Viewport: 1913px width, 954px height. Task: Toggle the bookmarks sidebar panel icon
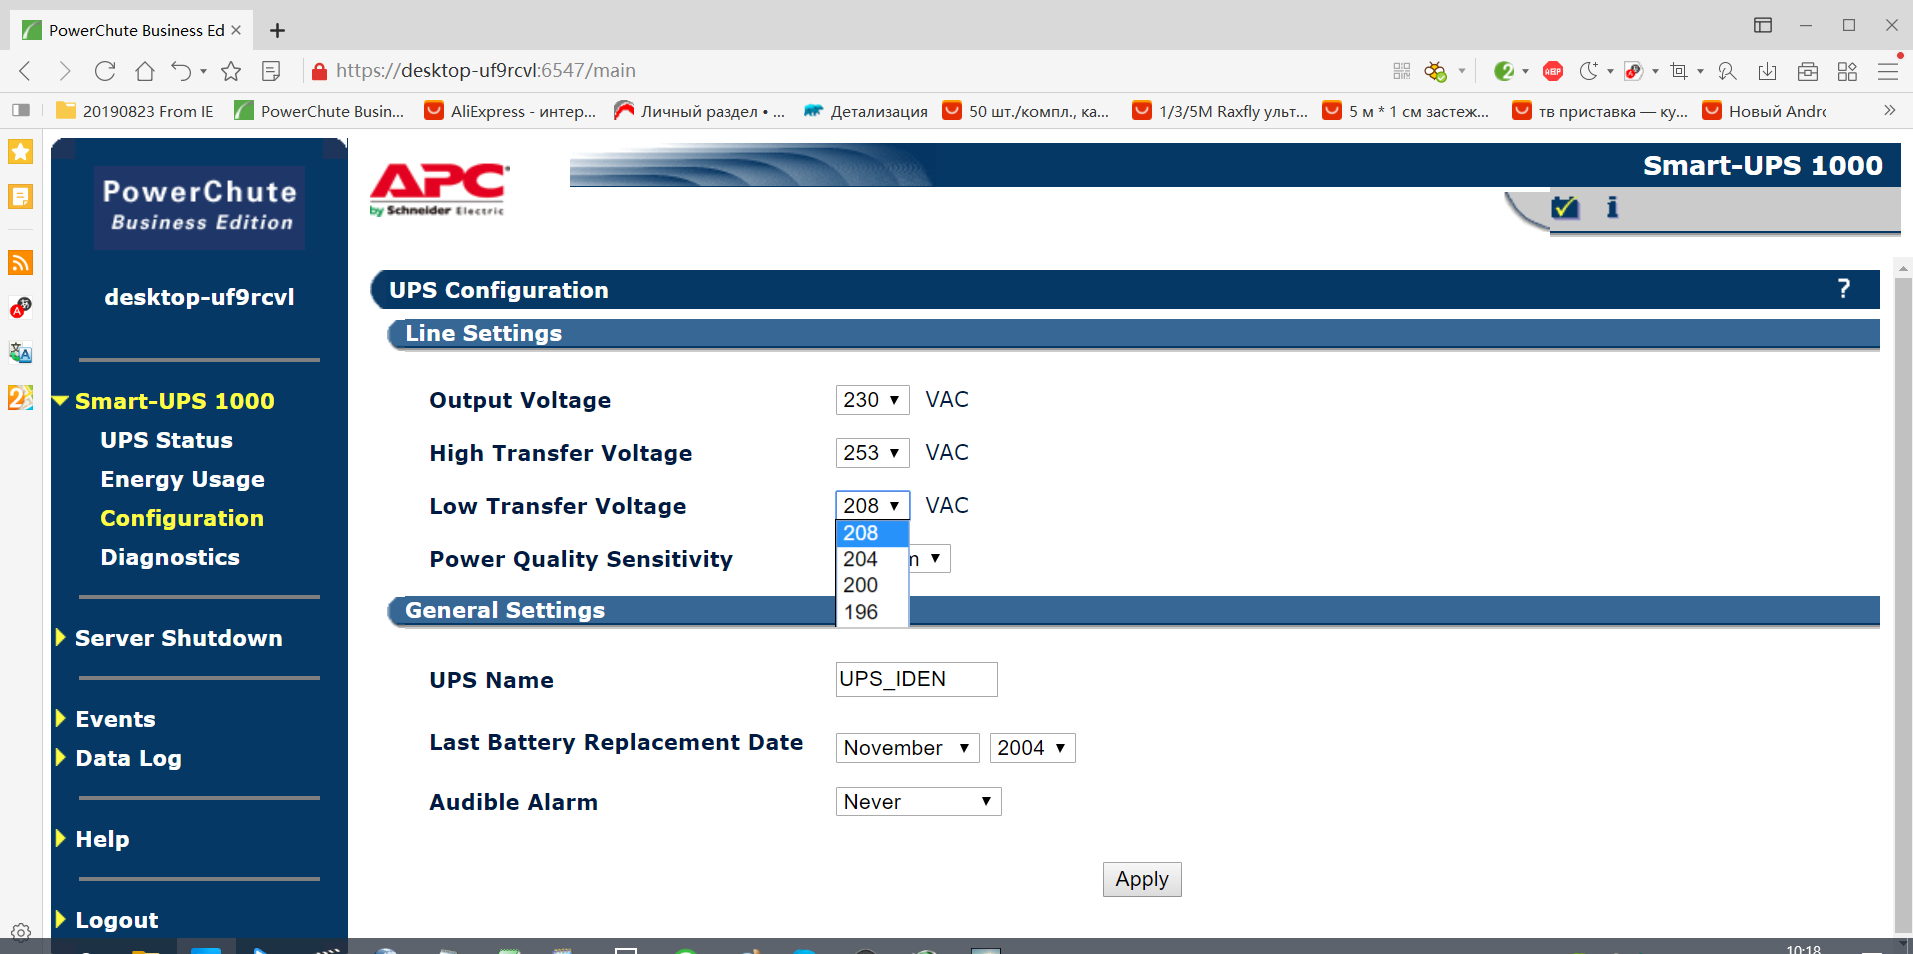pos(21,110)
